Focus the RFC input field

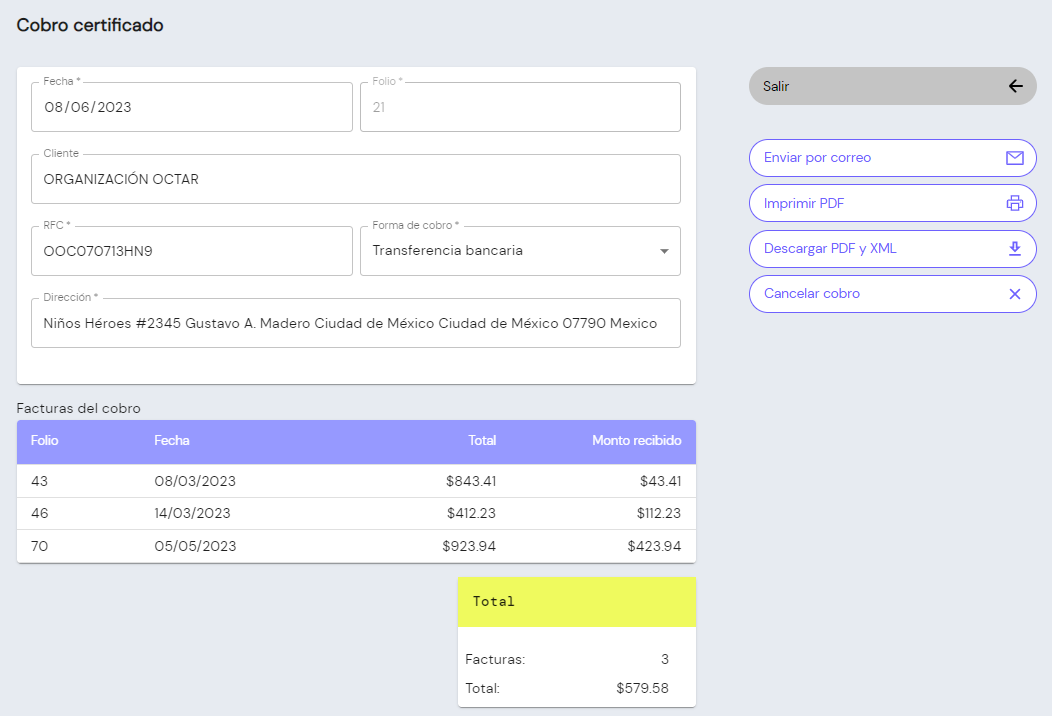(x=191, y=251)
